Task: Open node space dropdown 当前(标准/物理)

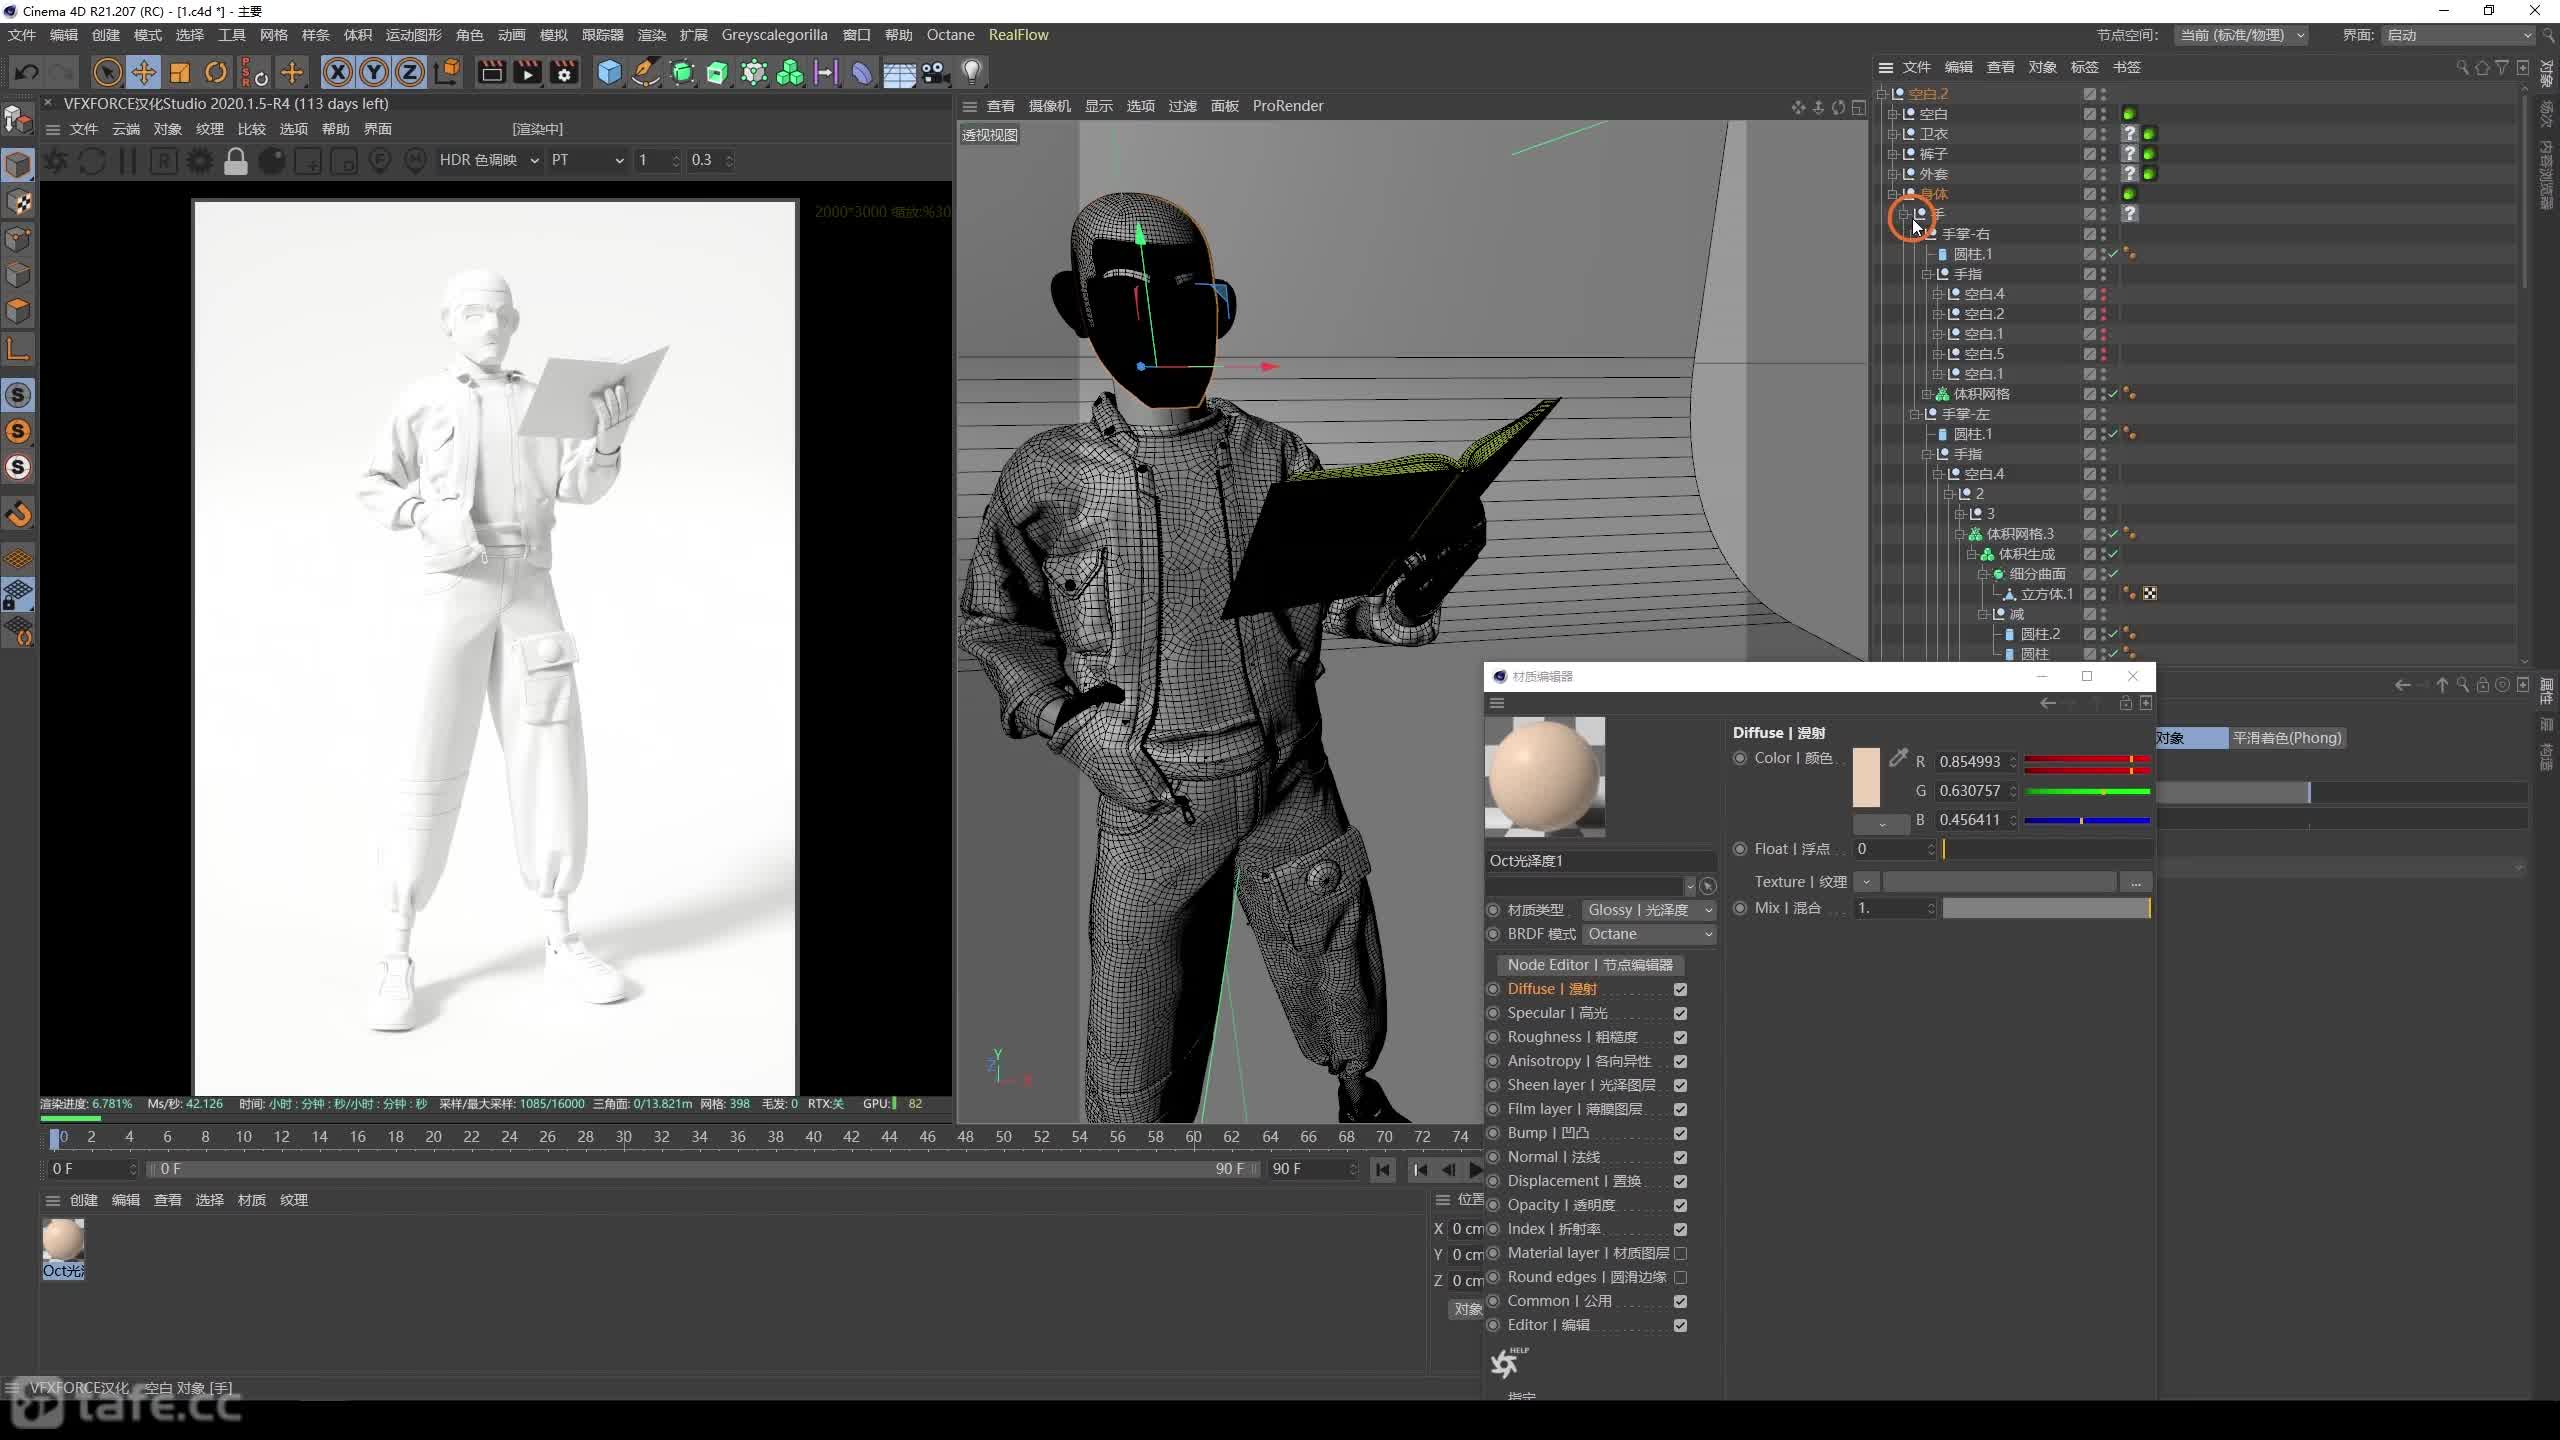Action: (x=2241, y=35)
